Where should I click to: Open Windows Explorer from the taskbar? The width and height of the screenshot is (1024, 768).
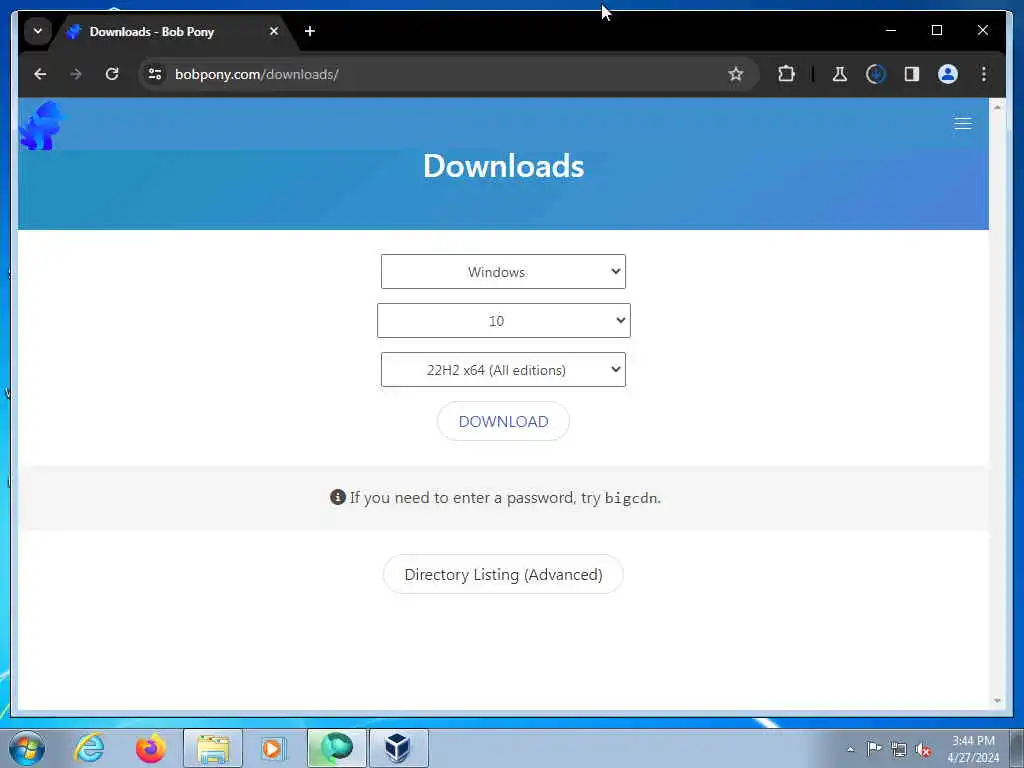click(x=213, y=748)
